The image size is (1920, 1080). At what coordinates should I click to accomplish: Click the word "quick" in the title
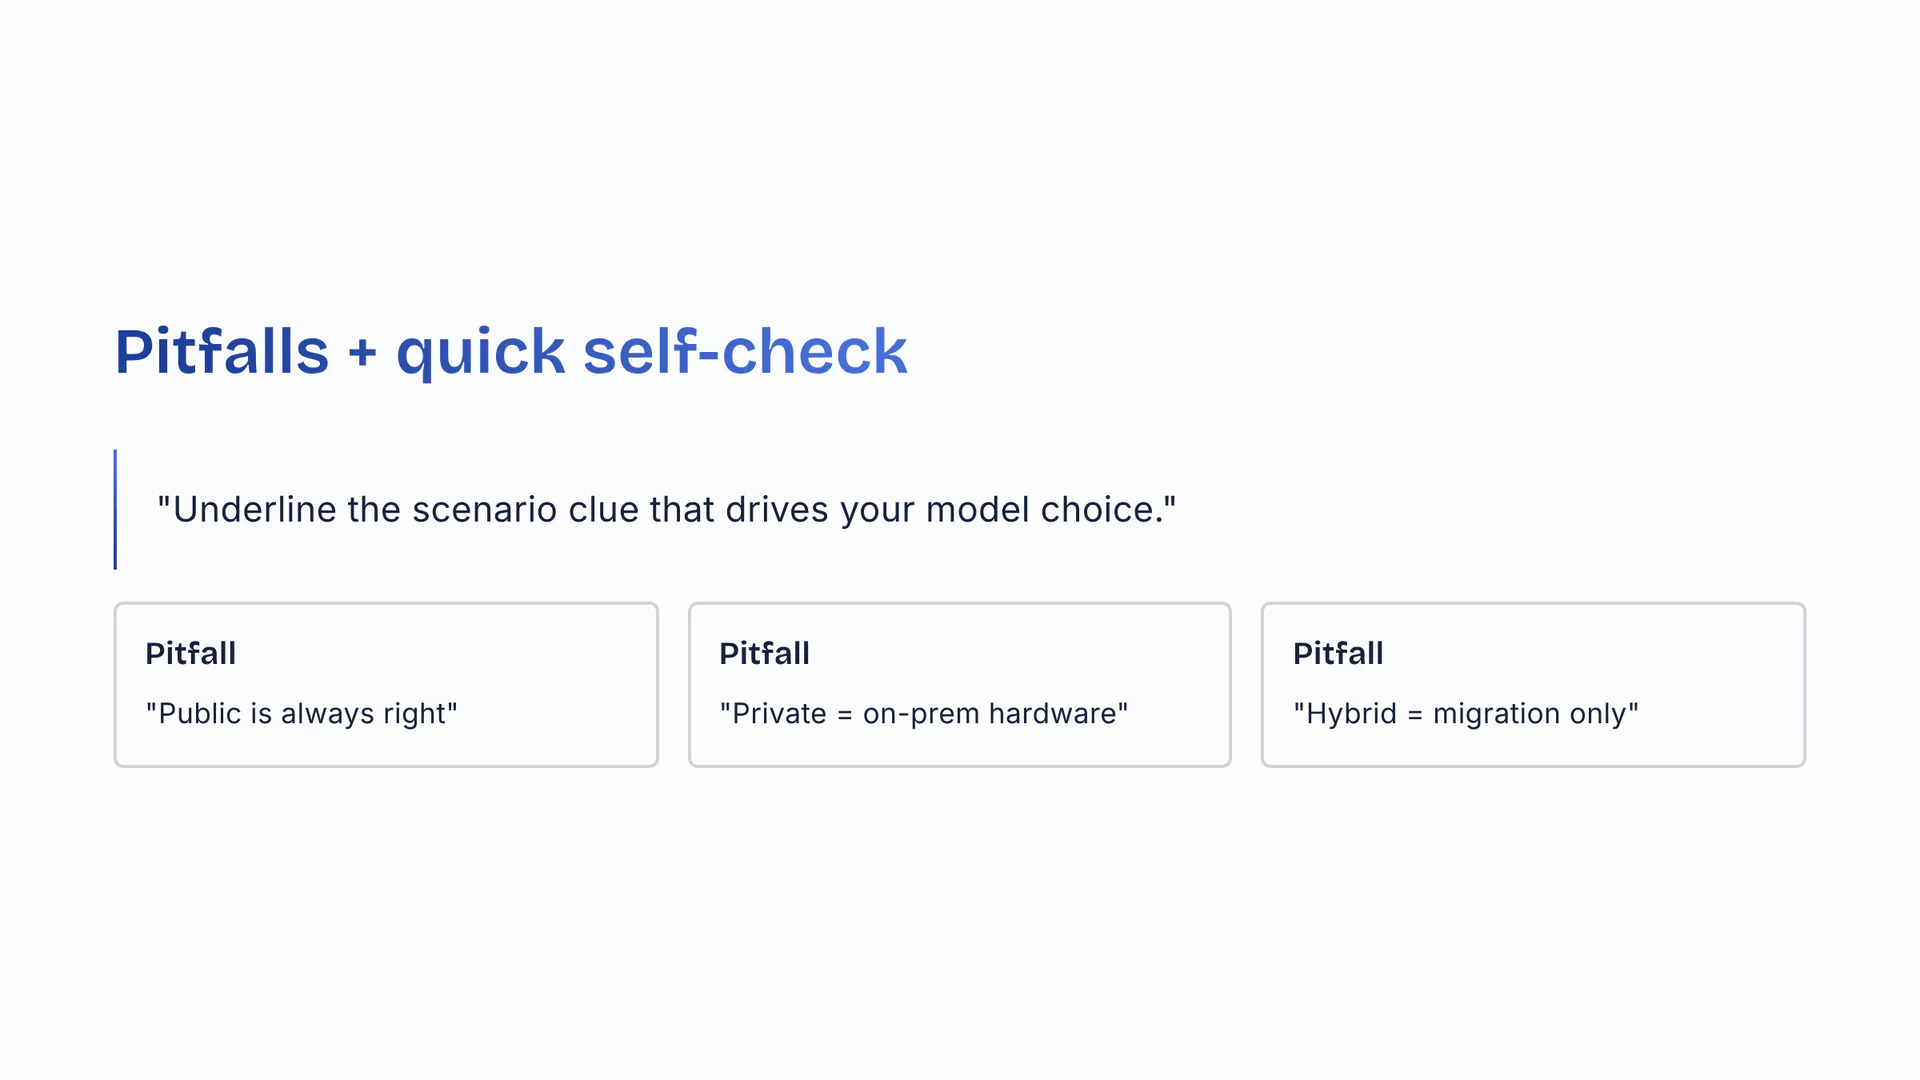480,354
